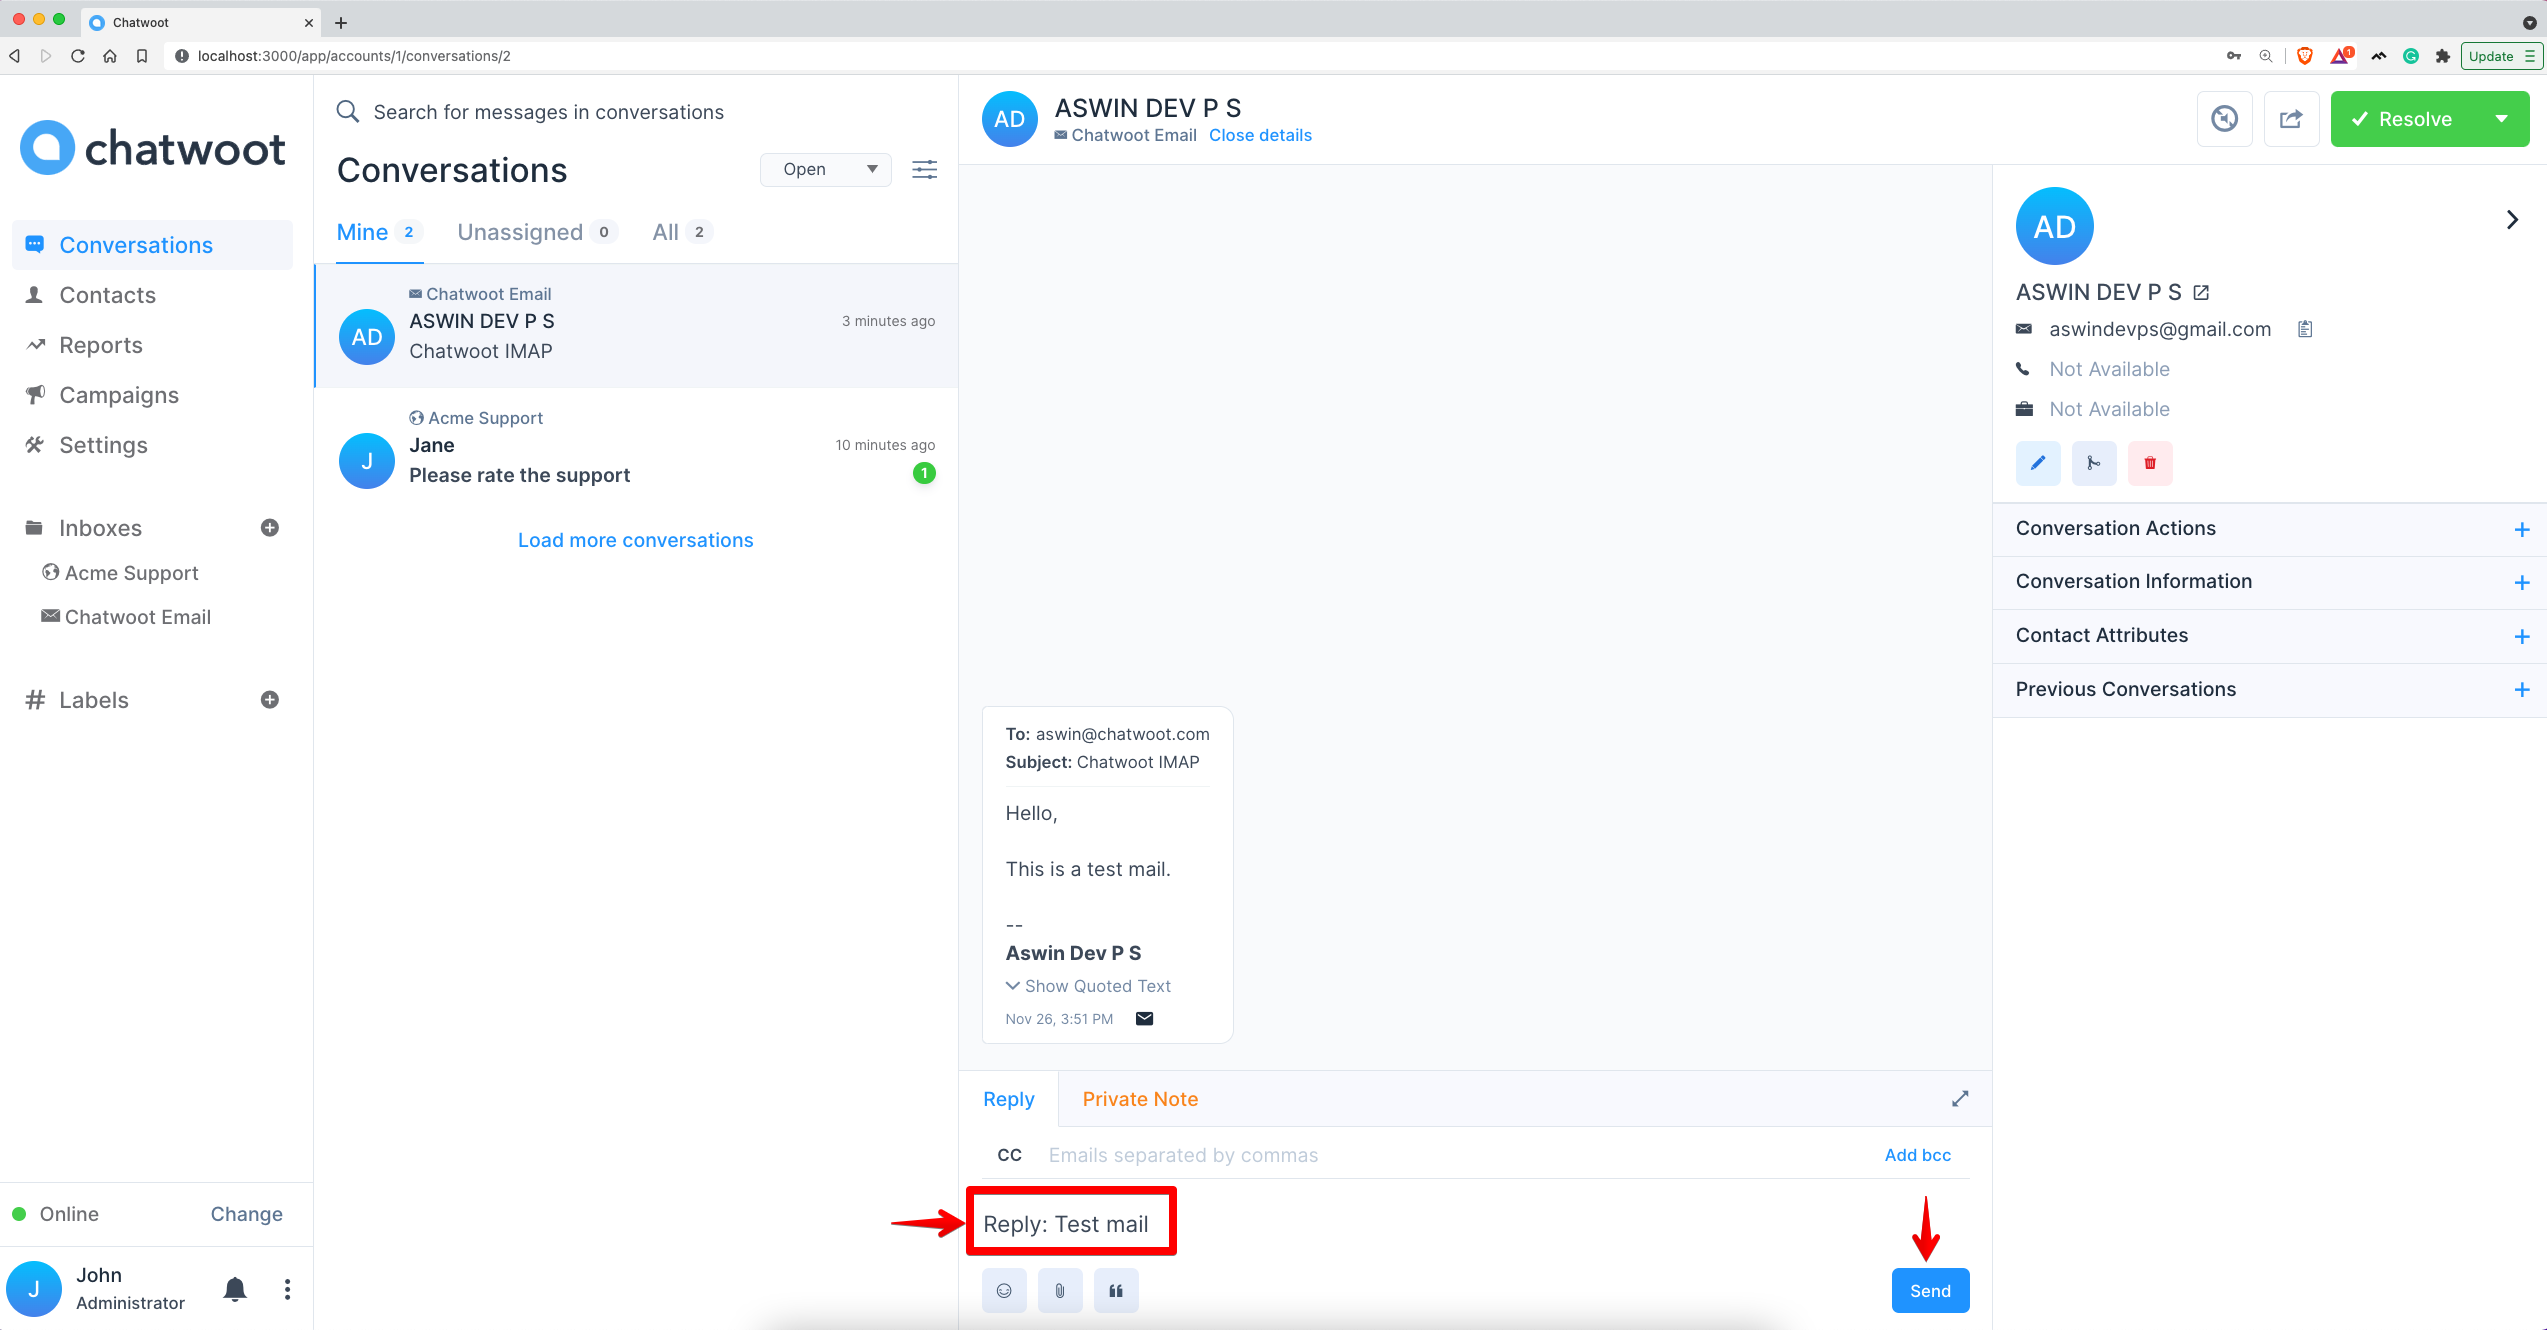
Task: Click Send button to submit reply
Action: [1929, 1290]
